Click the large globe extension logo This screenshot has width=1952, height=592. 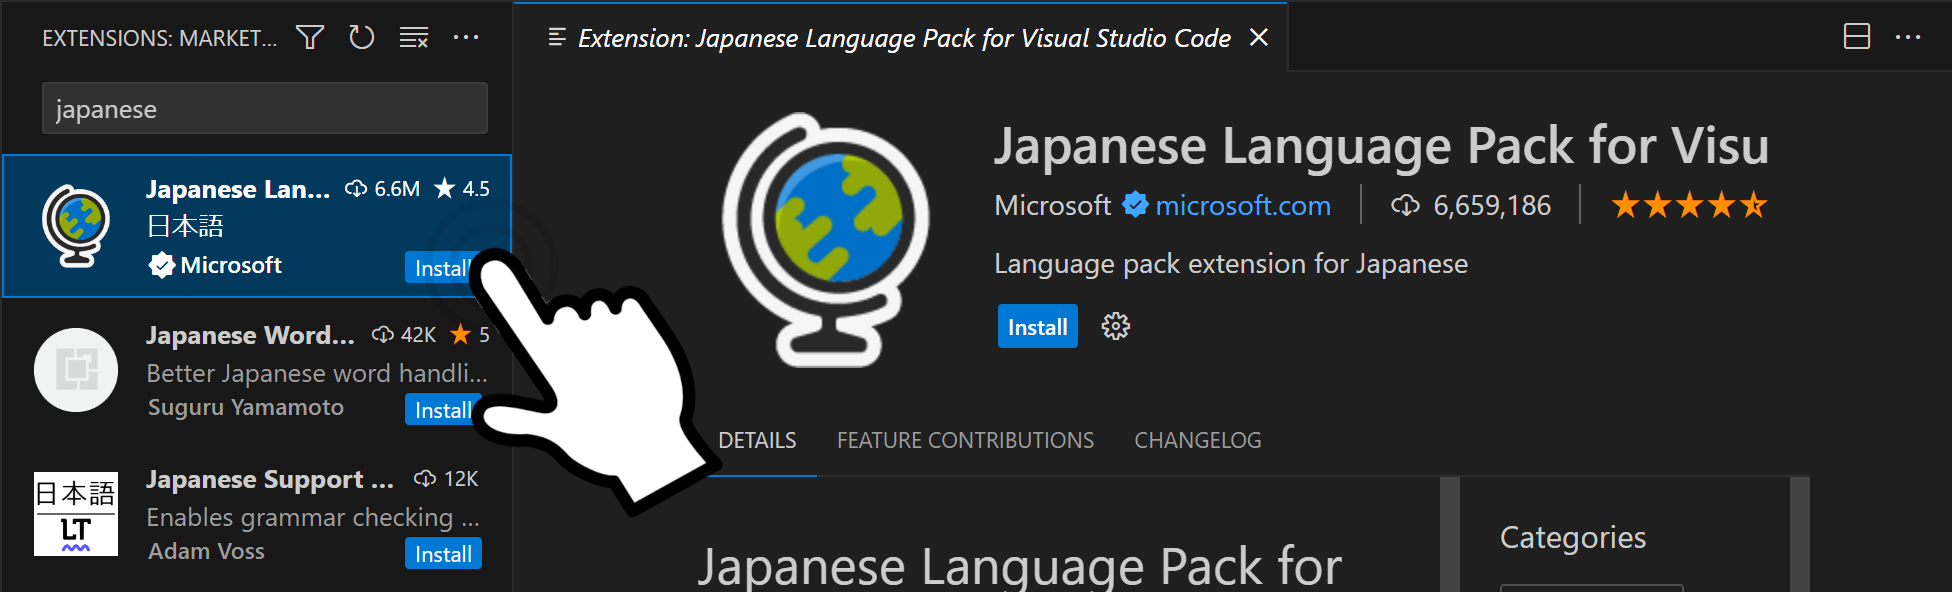tap(826, 240)
